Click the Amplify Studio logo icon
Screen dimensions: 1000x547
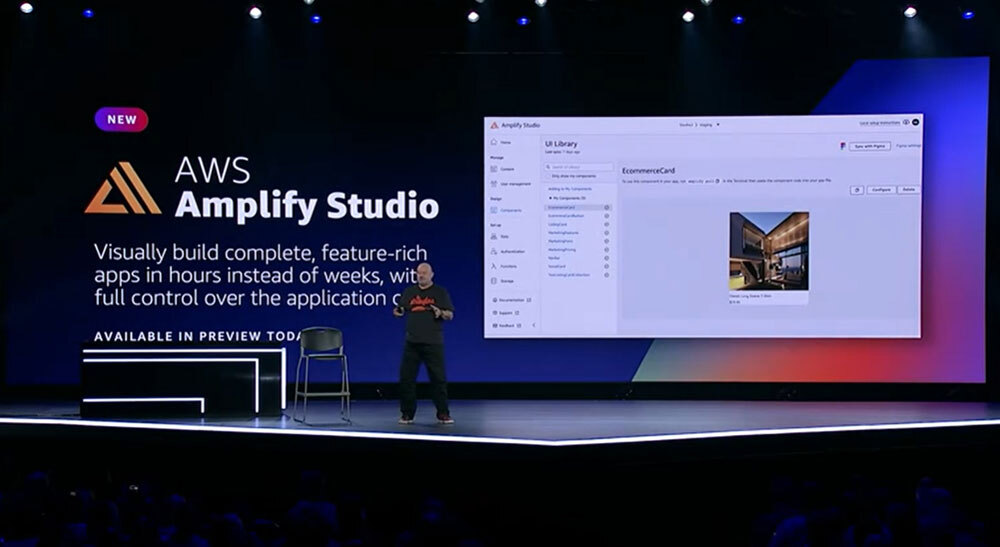click(494, 125)
